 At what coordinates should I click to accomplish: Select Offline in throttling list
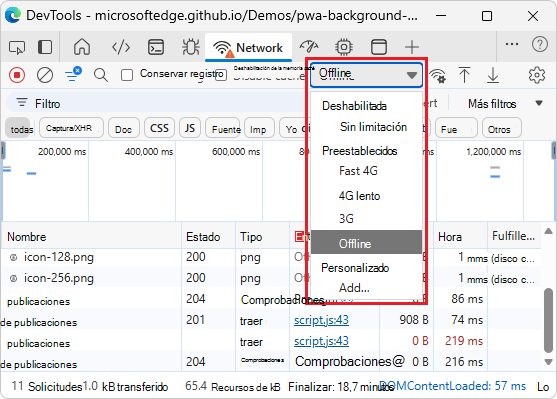point(366,243)
